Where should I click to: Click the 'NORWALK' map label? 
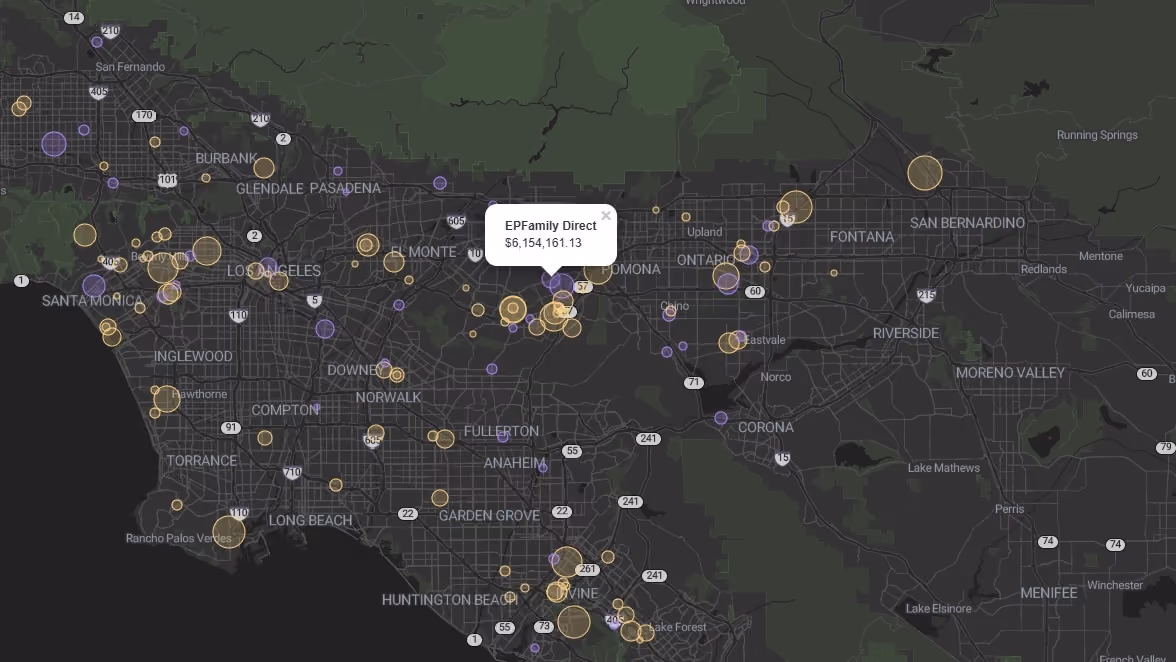click(388, 397)
